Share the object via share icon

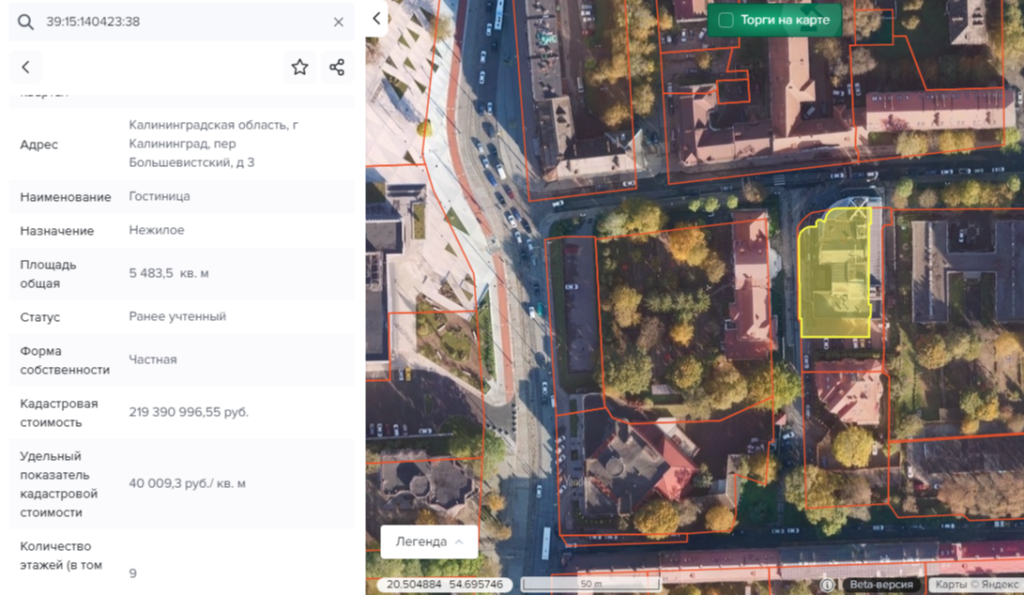[x=337, y=67]
